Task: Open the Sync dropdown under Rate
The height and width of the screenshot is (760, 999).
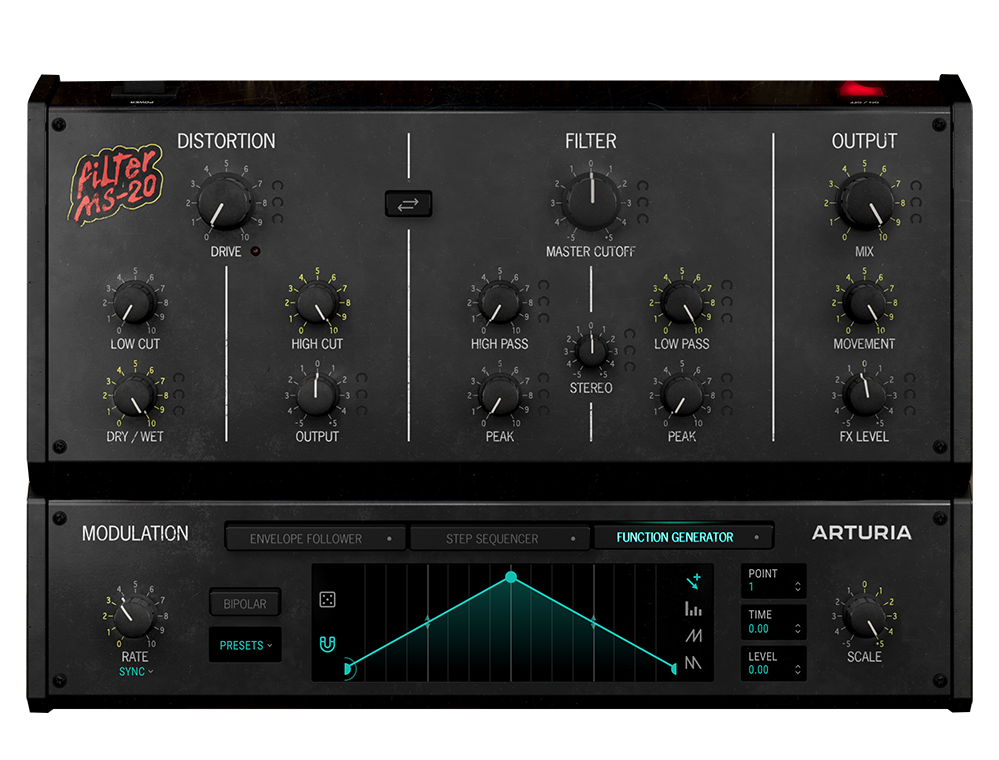Action: pyautogui.click(x=136, y=671)
